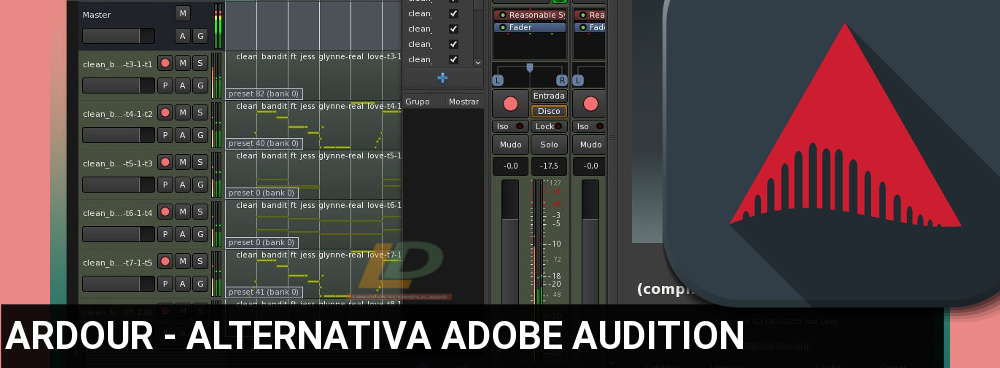The width and height of the screenshot is (1000, 368).
Task: Arm recording on track clean_b...-t4-1-t2
Action: point(165,112)
